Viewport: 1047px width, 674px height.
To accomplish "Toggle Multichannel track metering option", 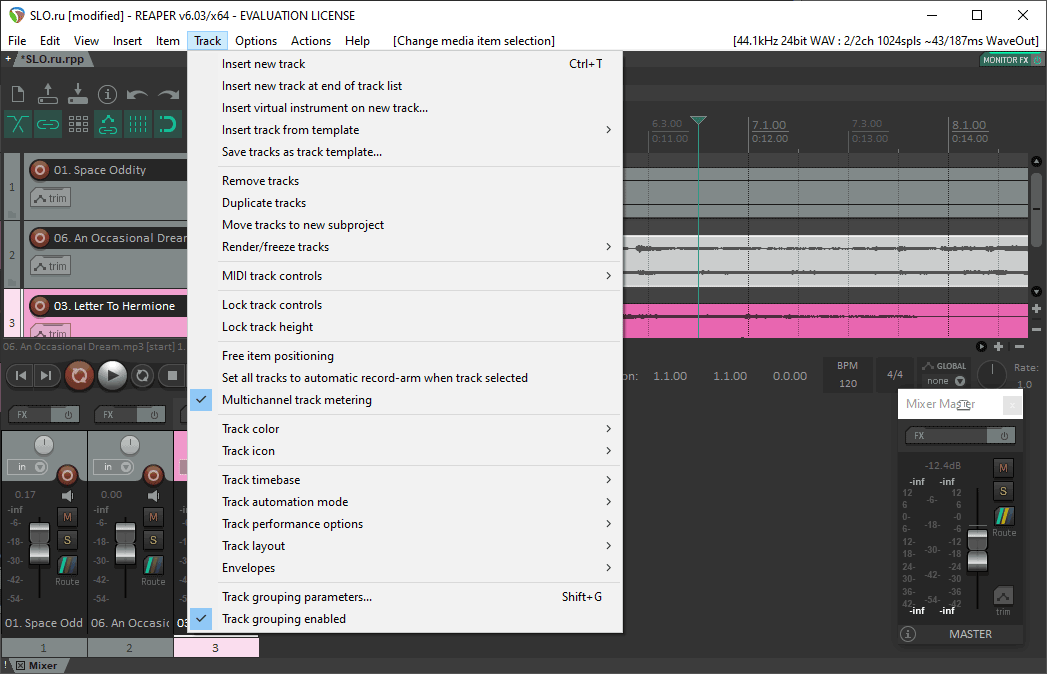I will [405, 400].
